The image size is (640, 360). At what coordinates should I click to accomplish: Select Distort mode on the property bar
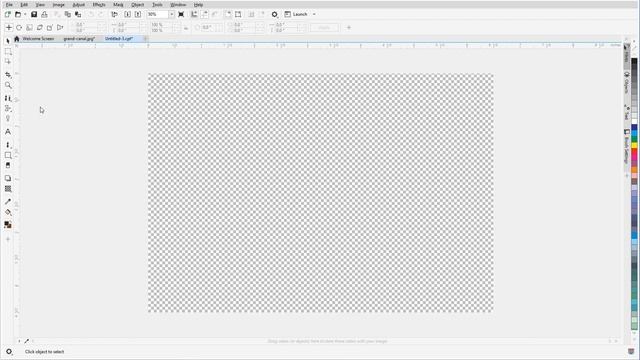(50, 28)
